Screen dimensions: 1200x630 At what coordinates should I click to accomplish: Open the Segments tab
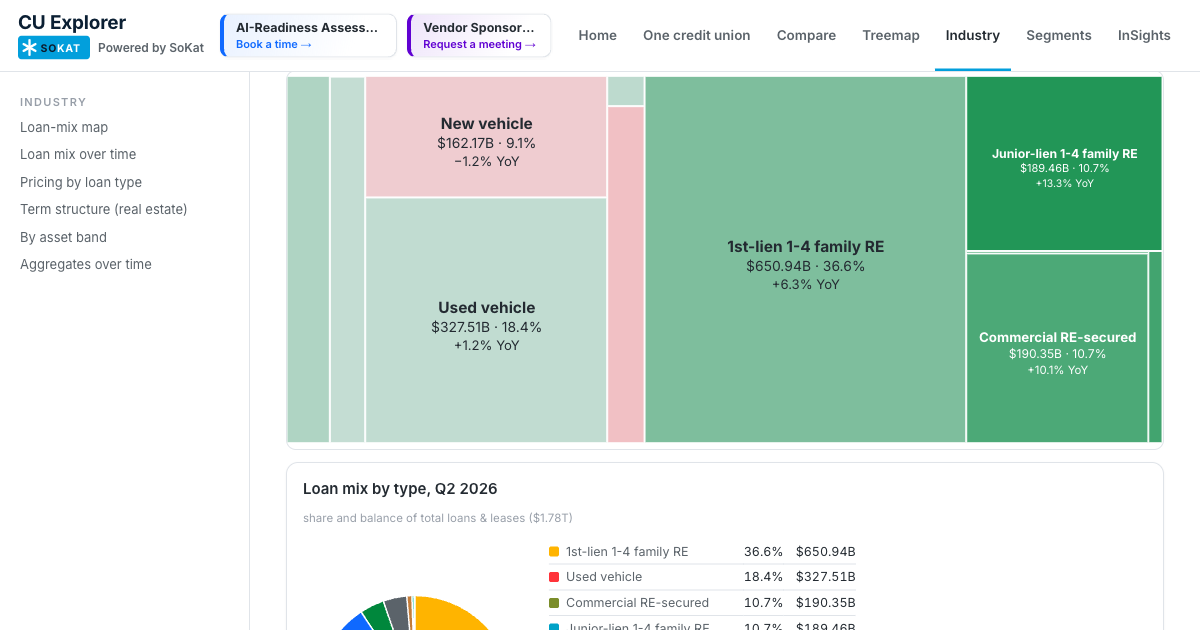1059,35
